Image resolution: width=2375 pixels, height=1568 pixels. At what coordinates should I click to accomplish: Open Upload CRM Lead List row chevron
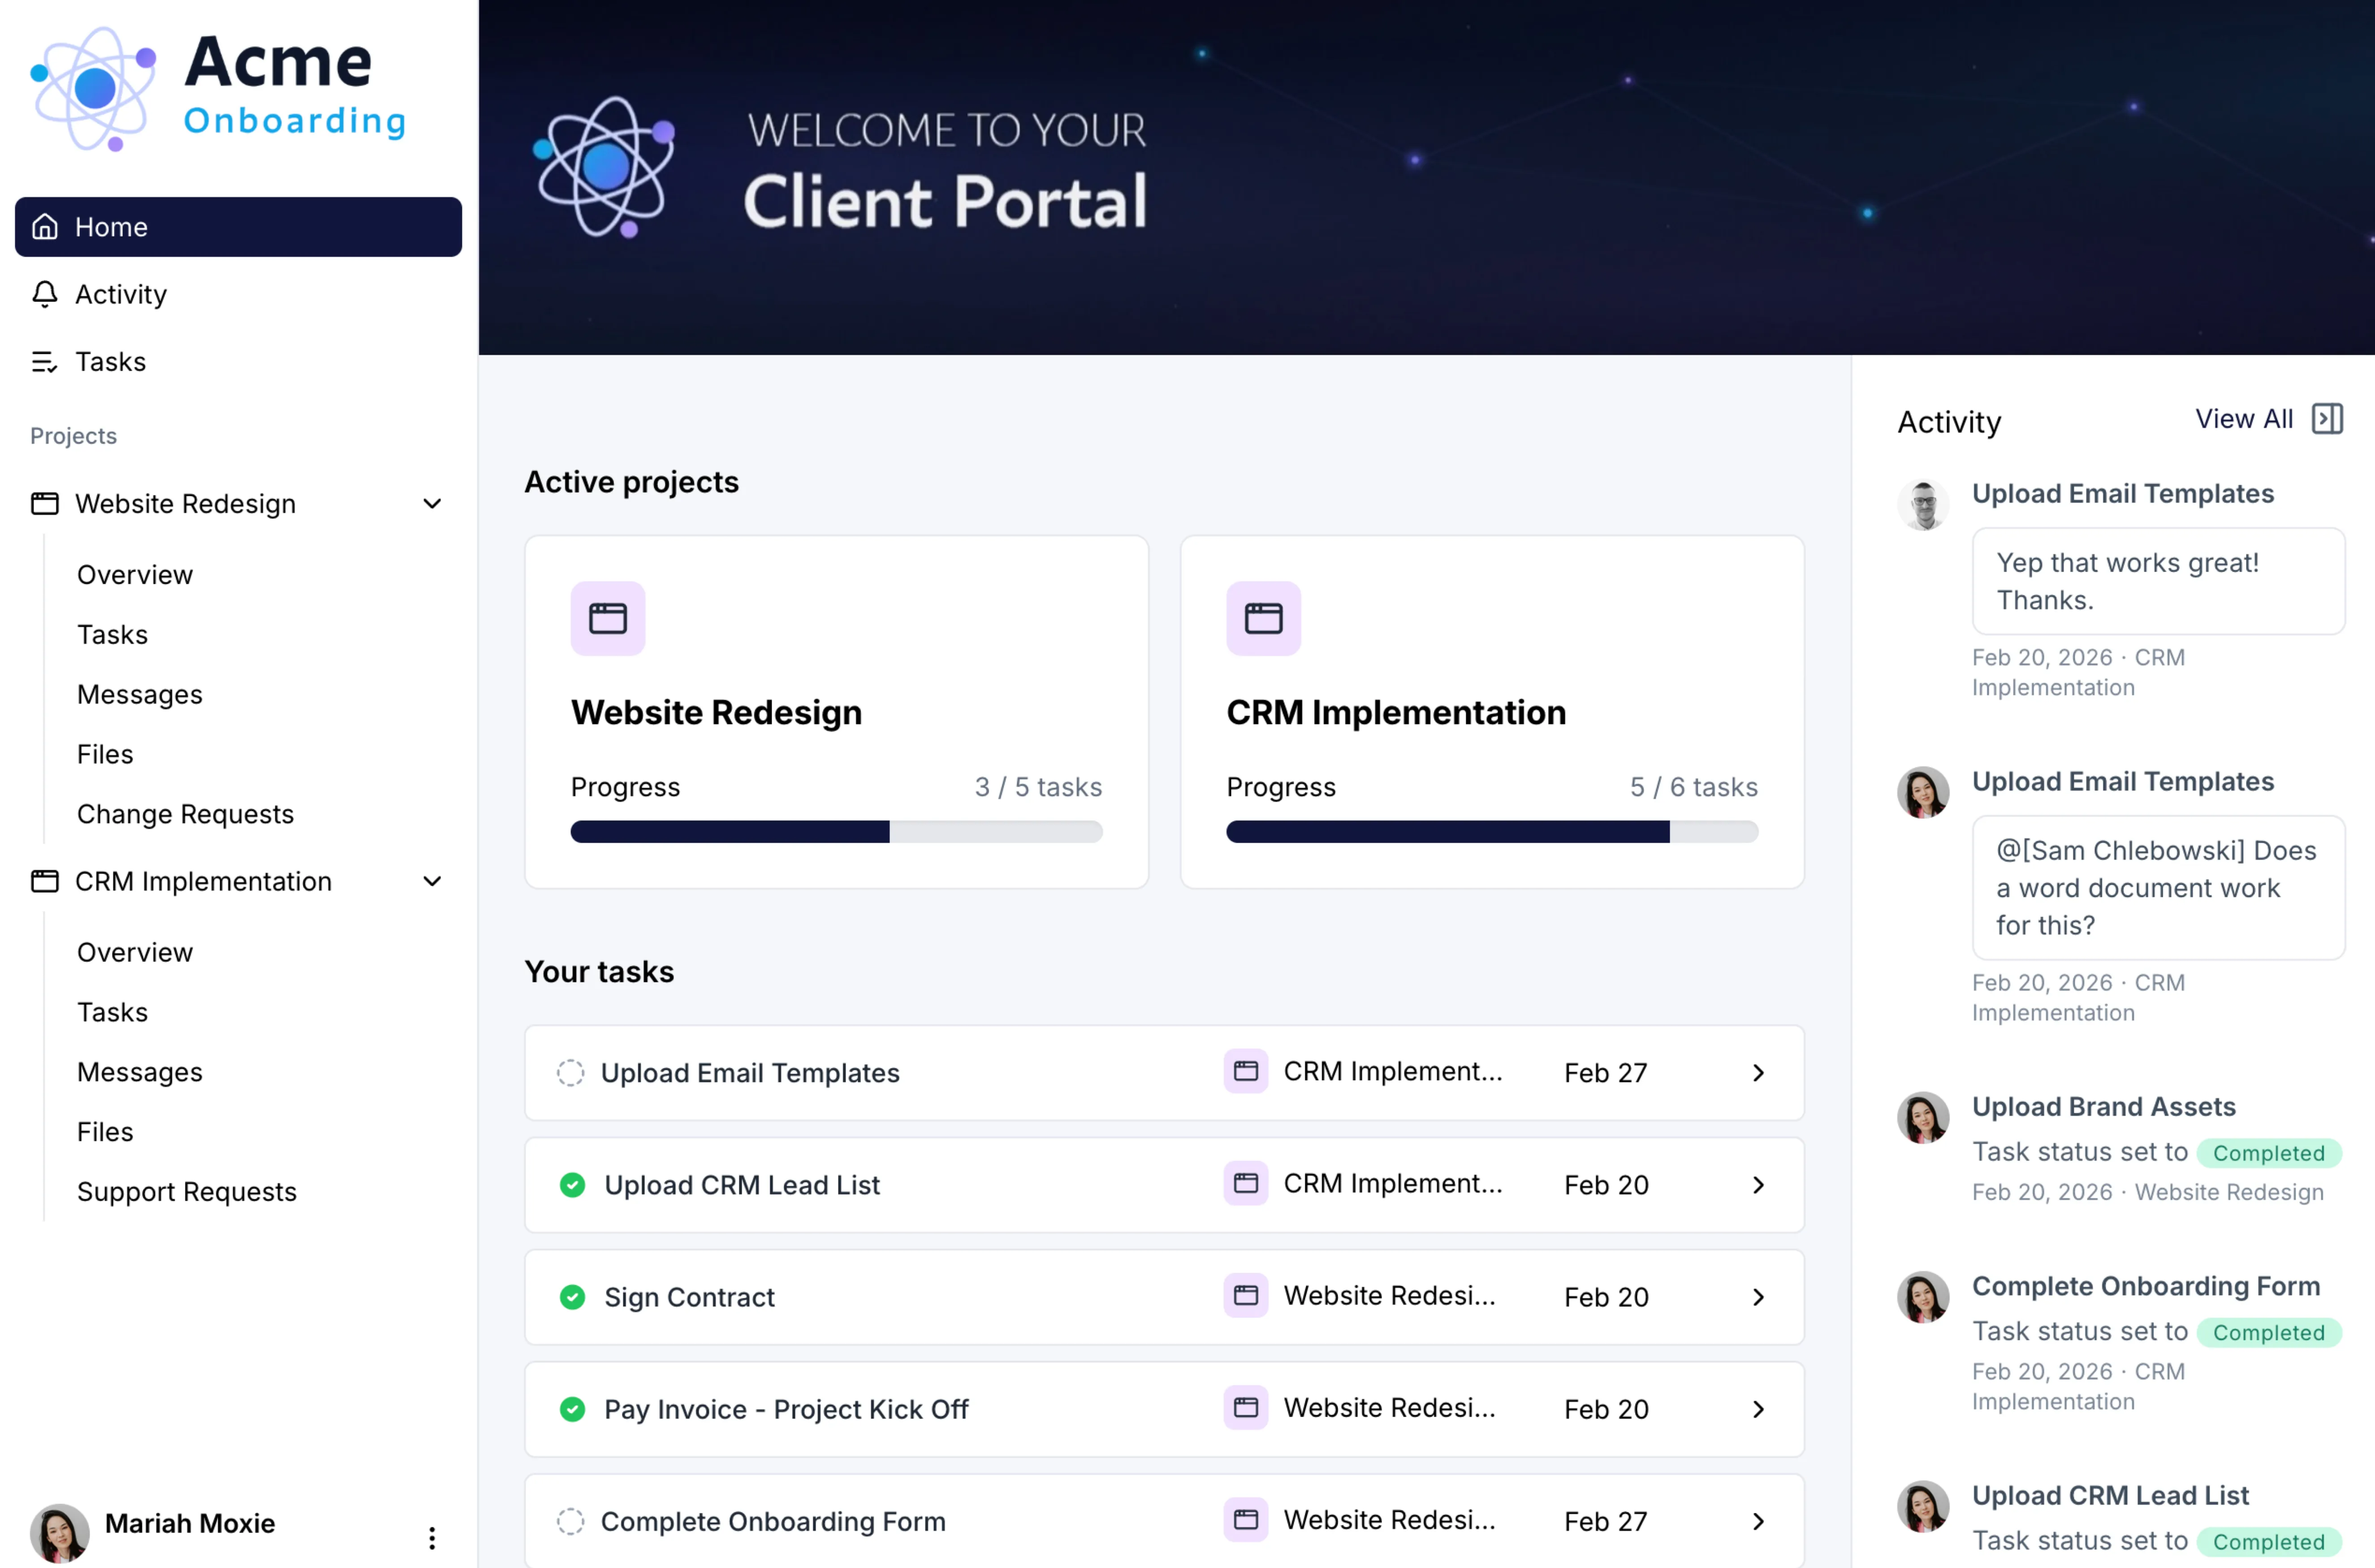pos(1758,1185)
